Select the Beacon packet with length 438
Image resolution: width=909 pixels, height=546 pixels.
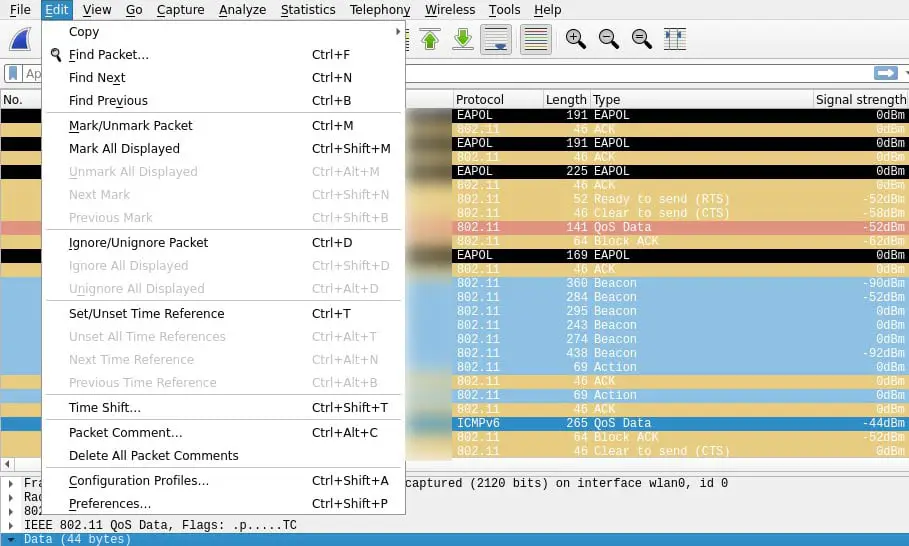[x=680, y=353]
